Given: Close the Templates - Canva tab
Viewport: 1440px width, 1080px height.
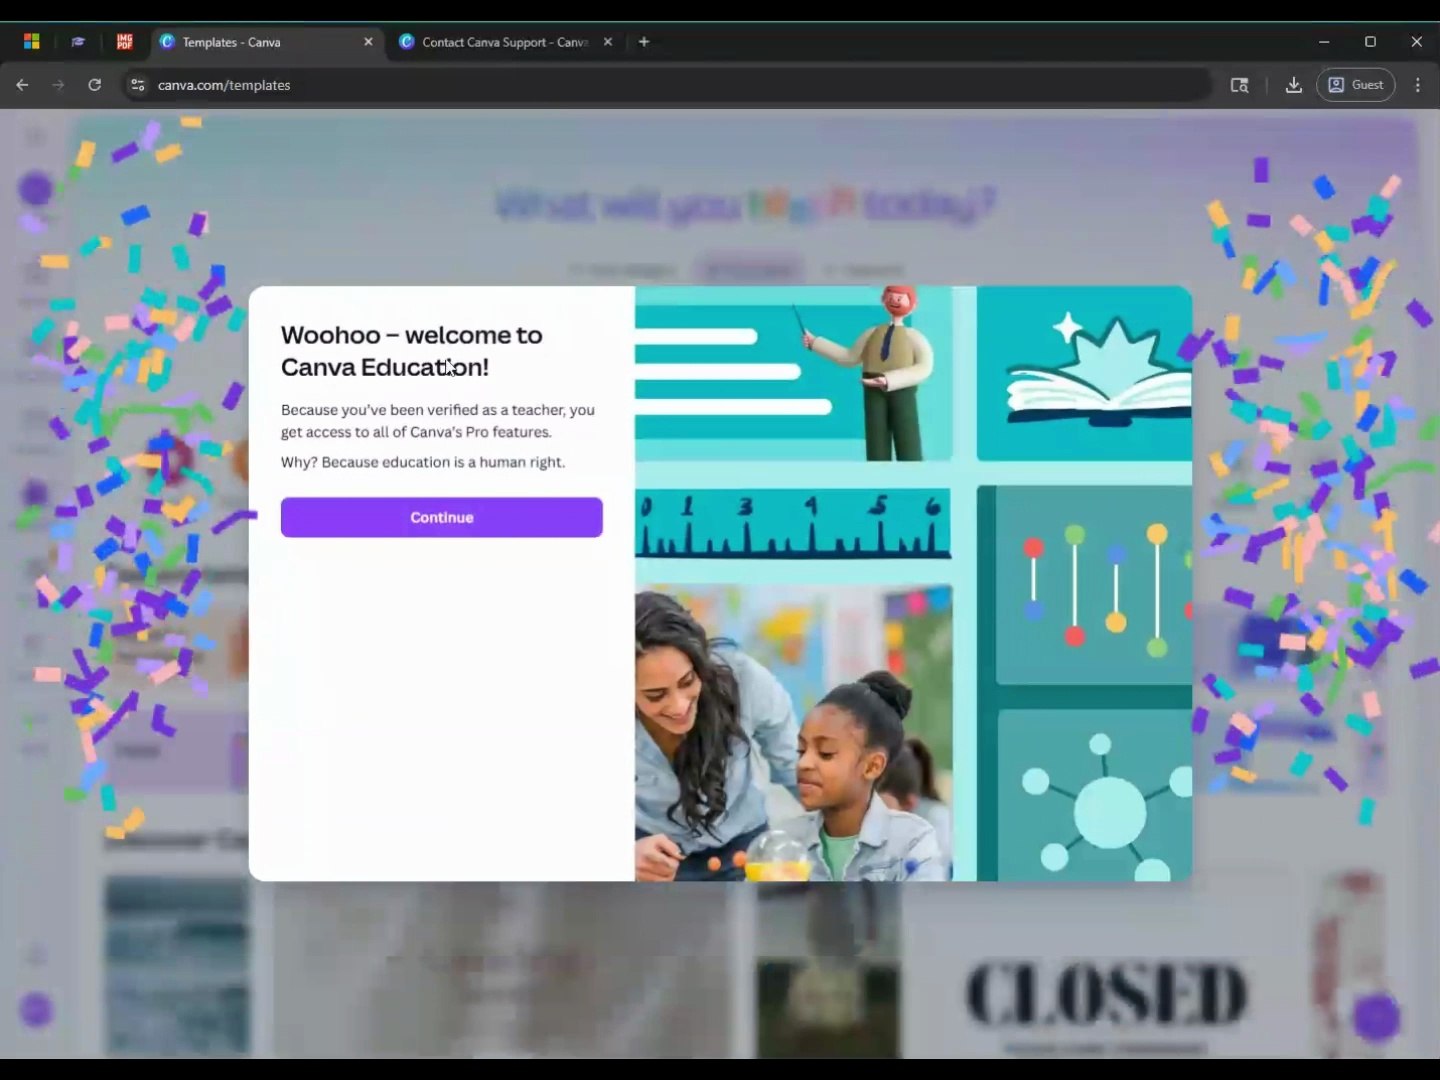Looking at the screenshot, I should pyautogui.click(x=368, y=42).
